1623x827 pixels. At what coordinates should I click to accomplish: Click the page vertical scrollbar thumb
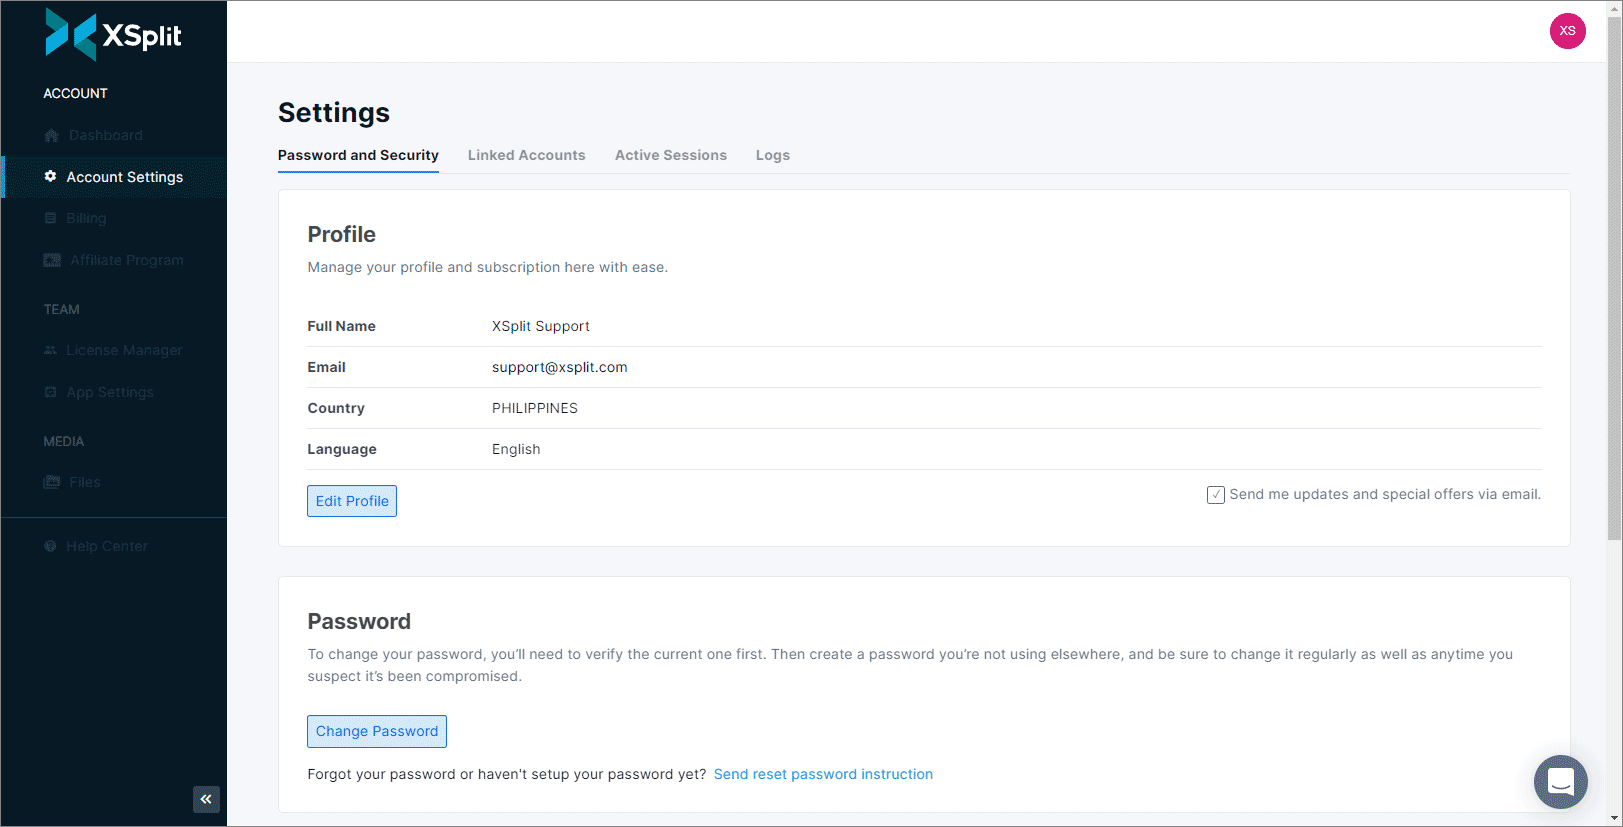pos(1614,279)
